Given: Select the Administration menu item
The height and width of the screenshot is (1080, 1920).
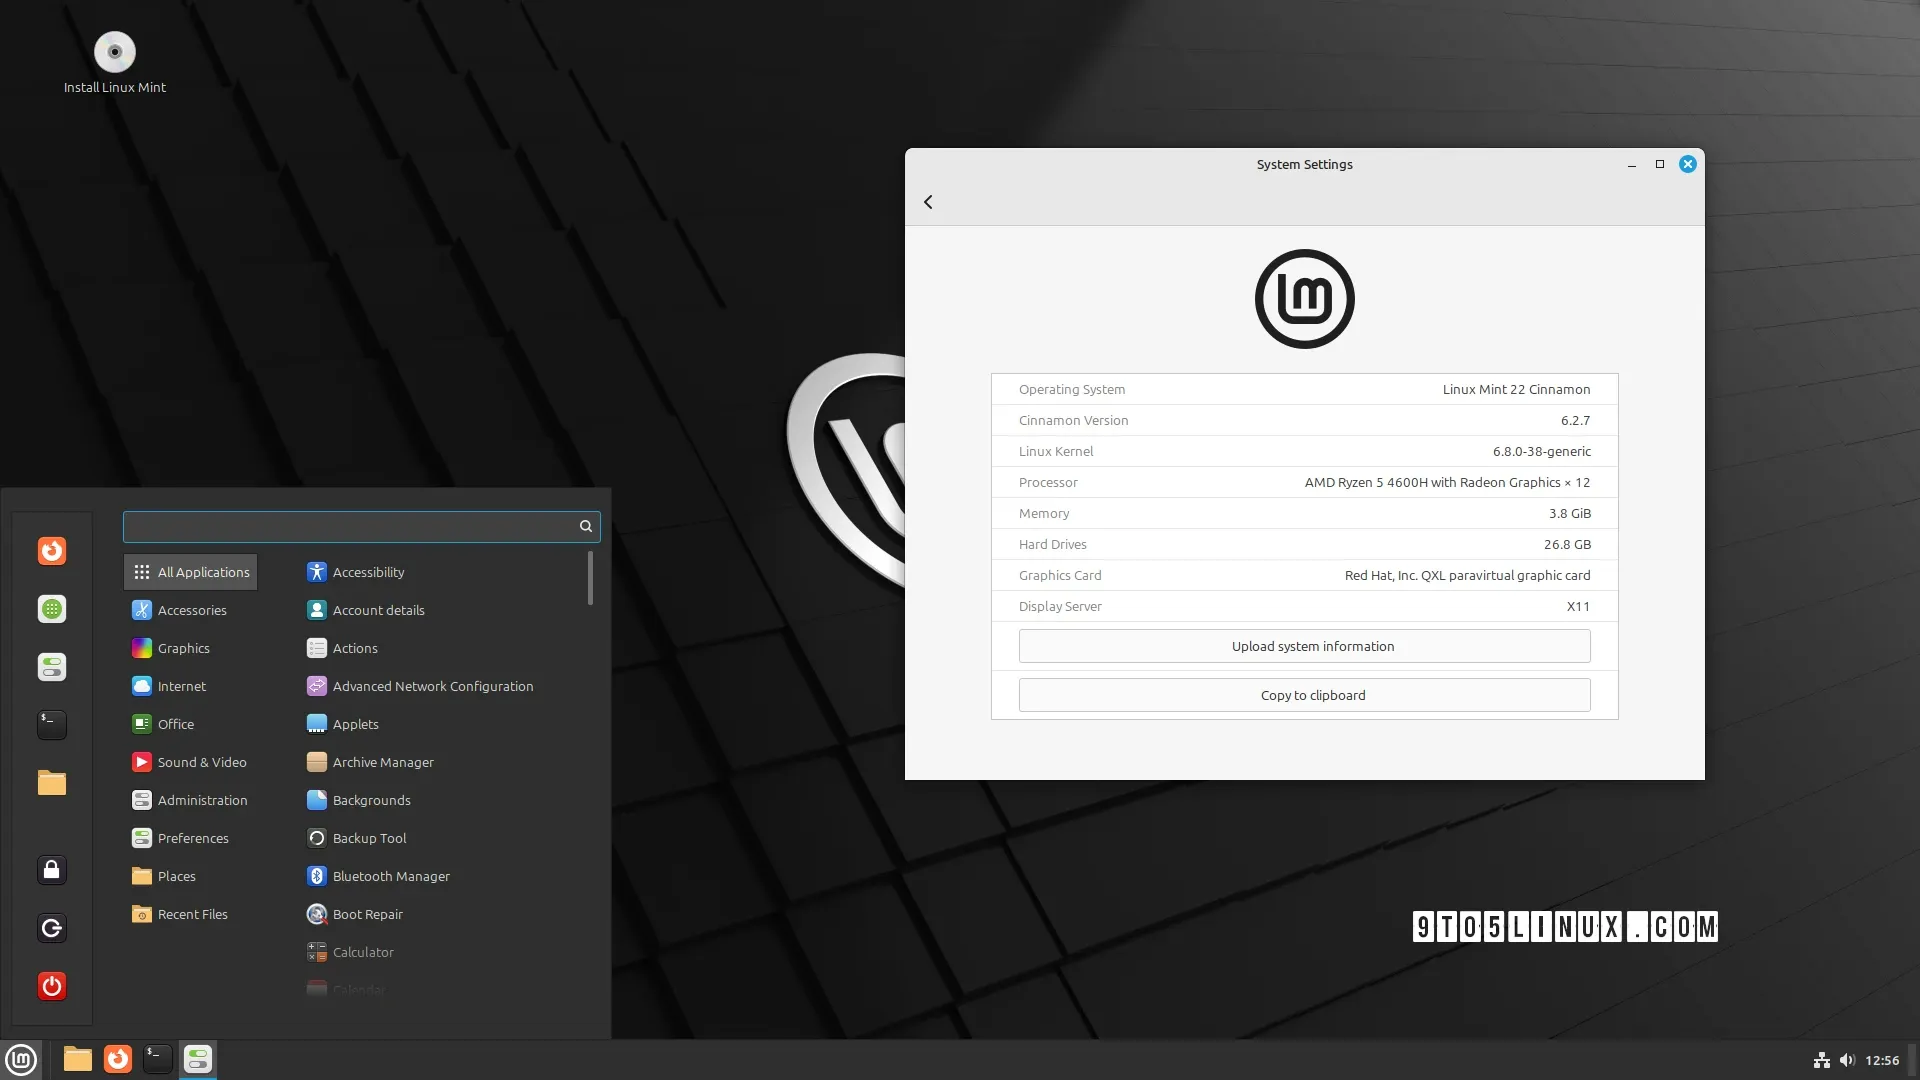Looking at the screenshot, I should 202,799.
